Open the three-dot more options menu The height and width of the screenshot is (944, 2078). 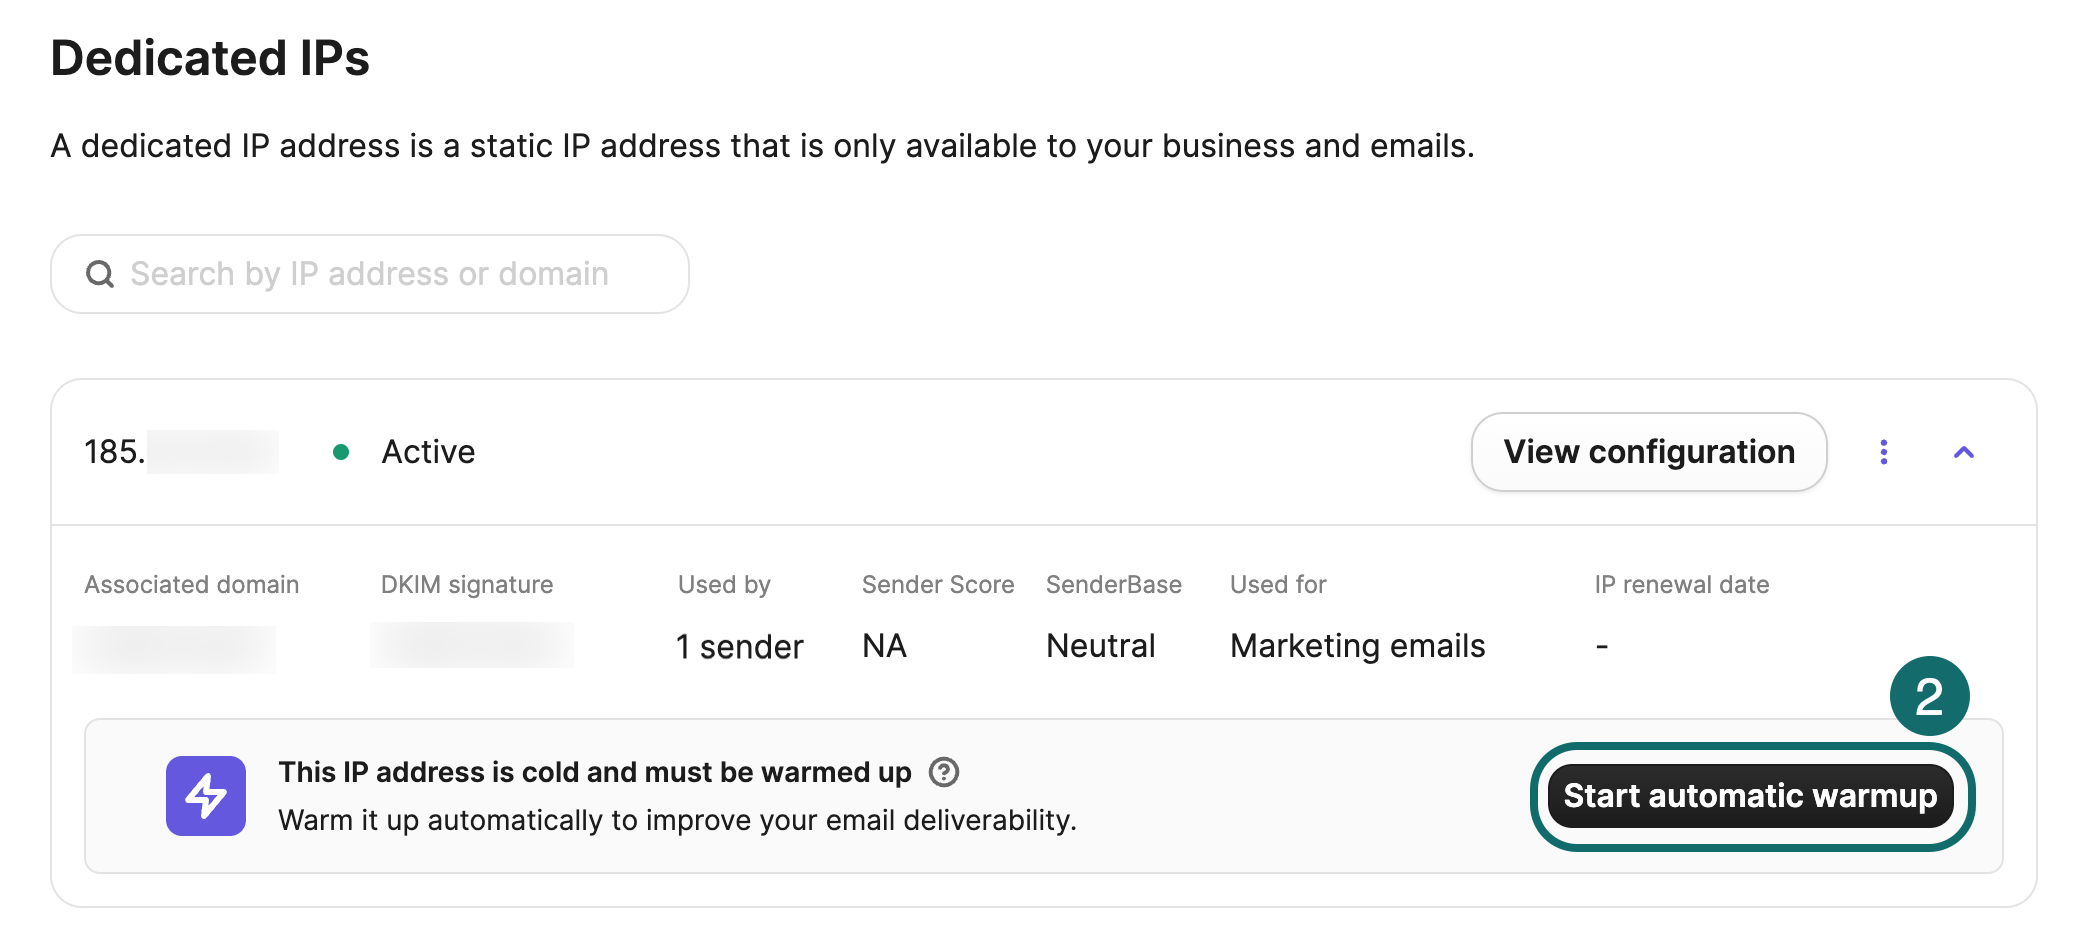[1884, 452]
